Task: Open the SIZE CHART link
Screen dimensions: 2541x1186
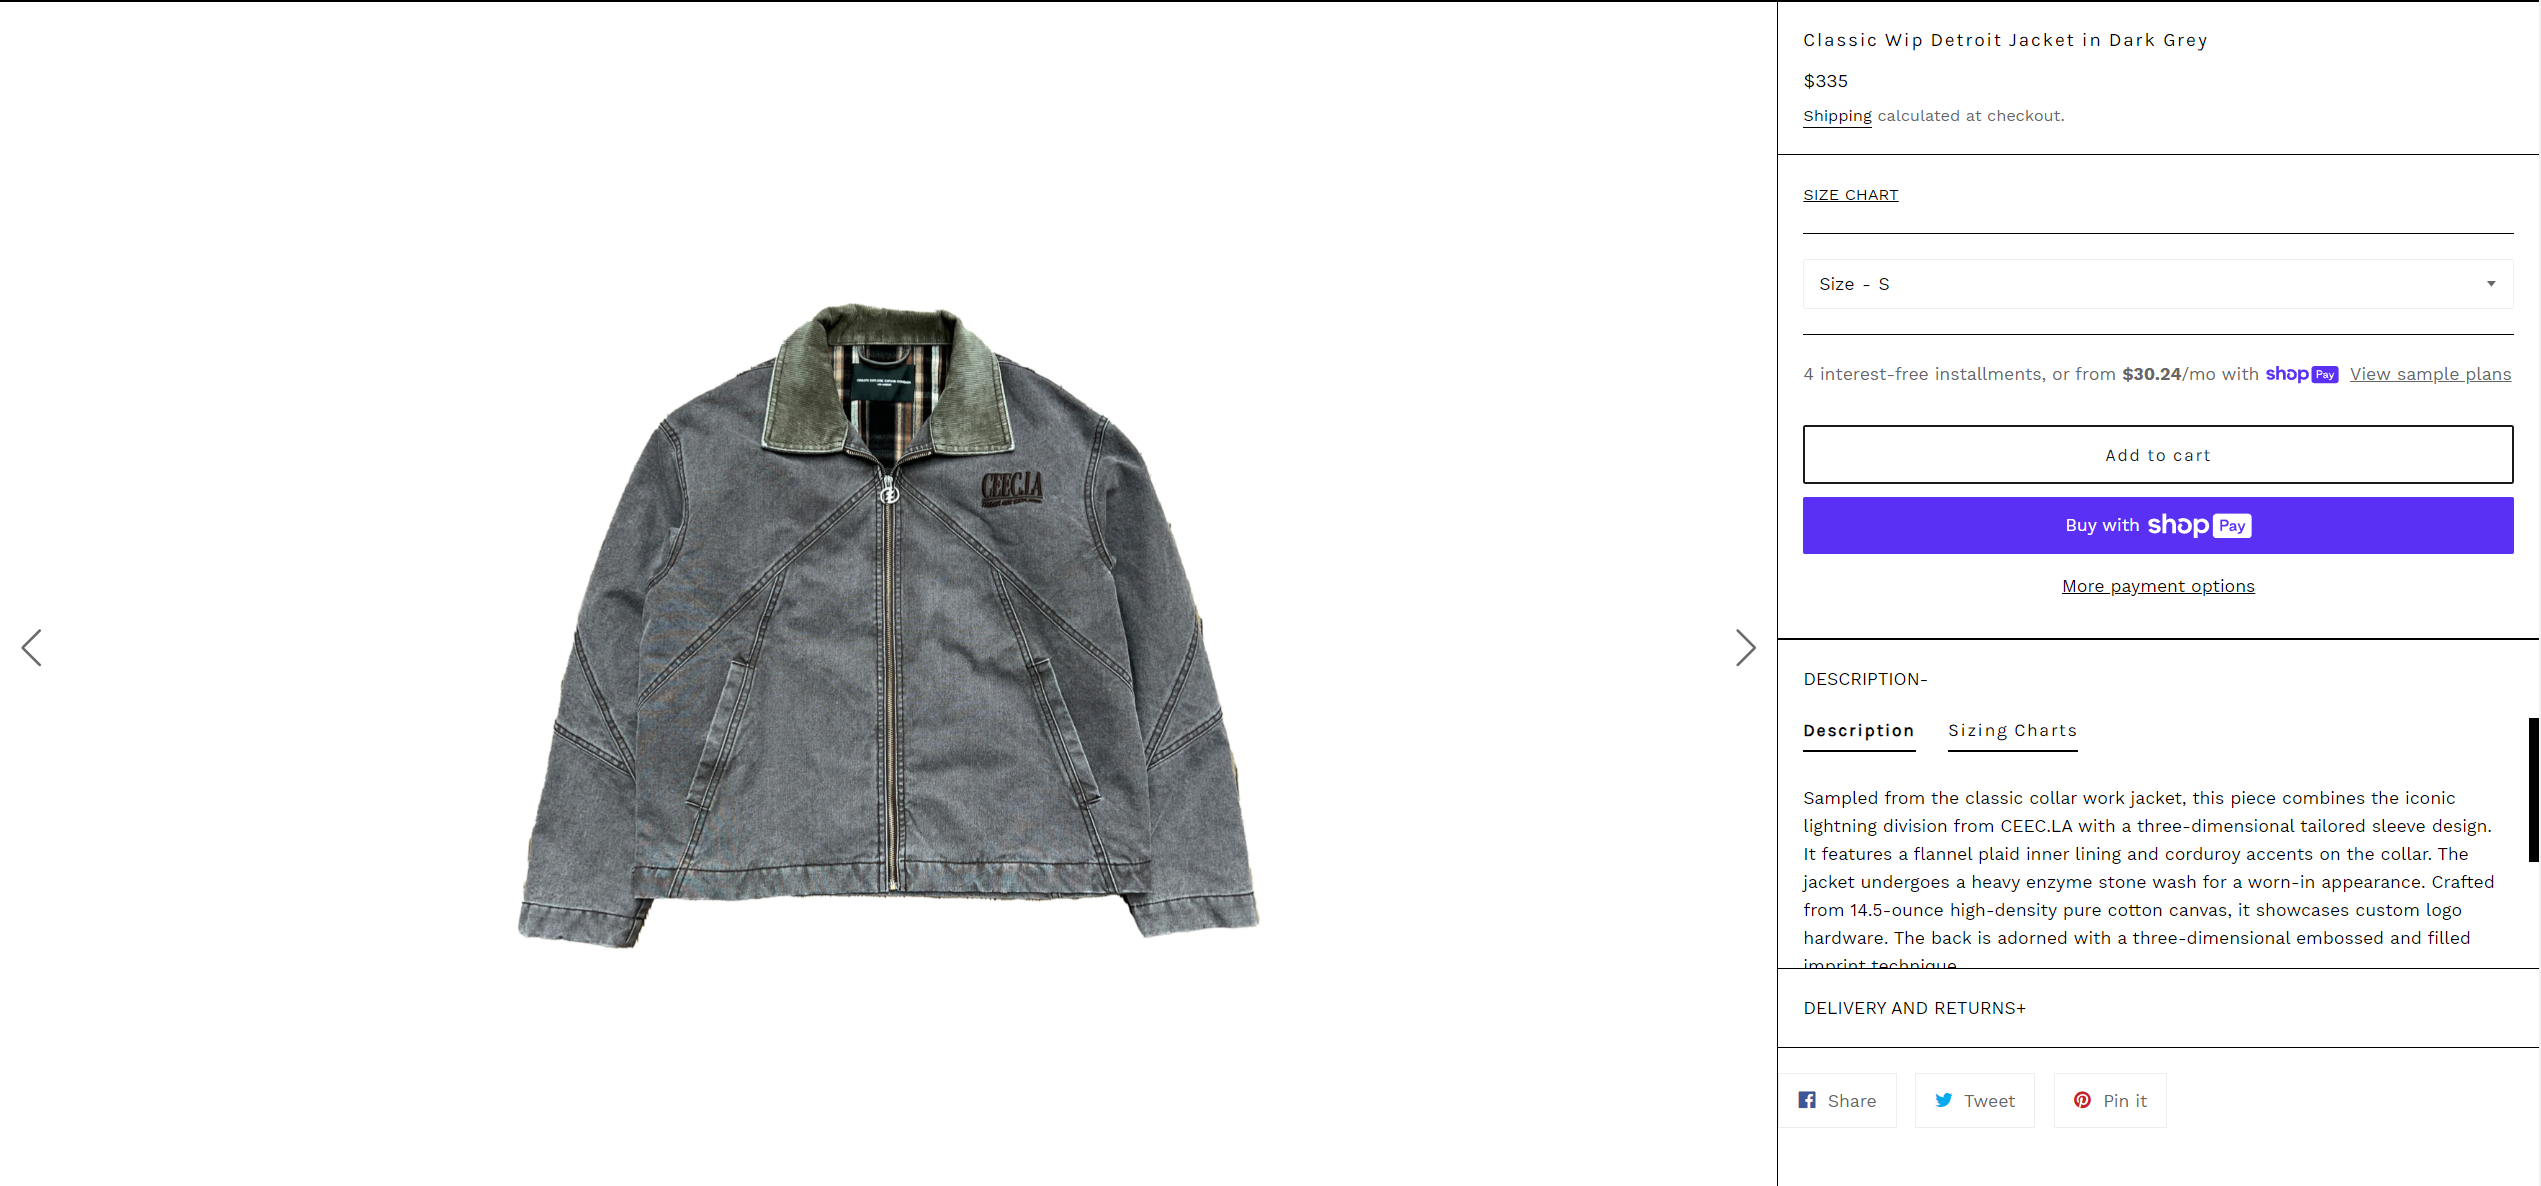Action: coord(1850,195)
